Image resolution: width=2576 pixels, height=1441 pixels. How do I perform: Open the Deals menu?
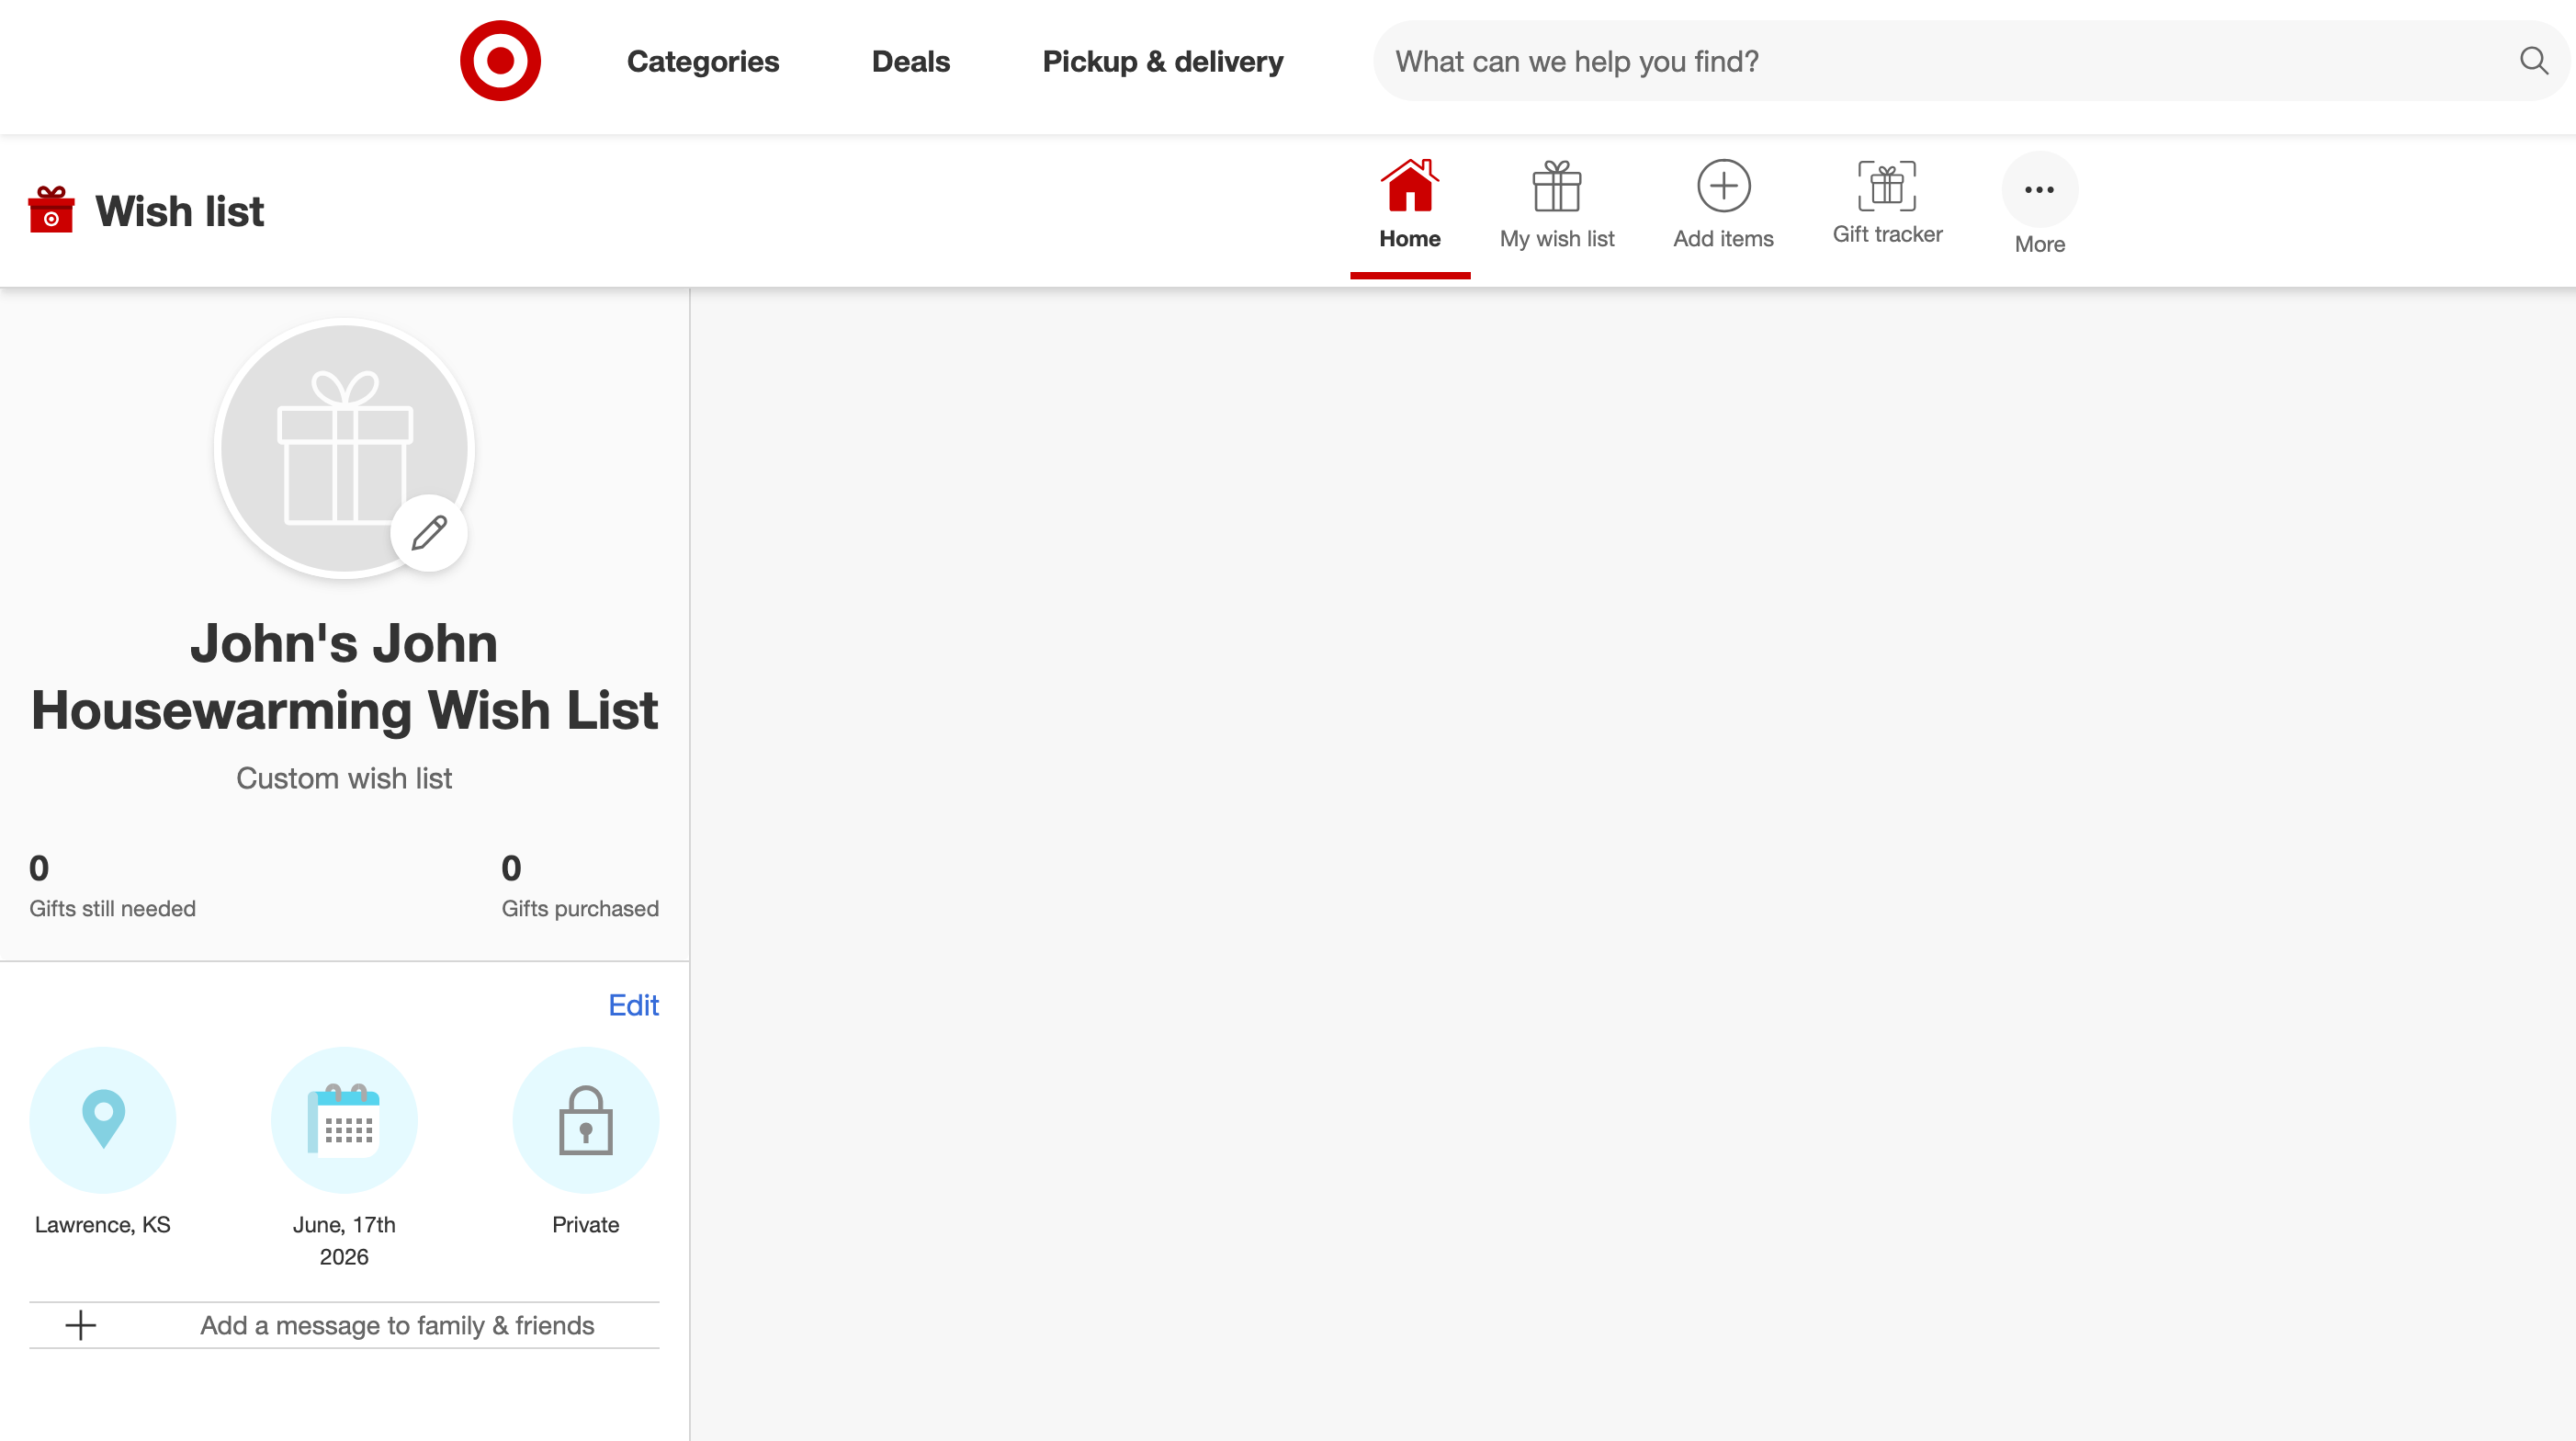tap(910, 61)
